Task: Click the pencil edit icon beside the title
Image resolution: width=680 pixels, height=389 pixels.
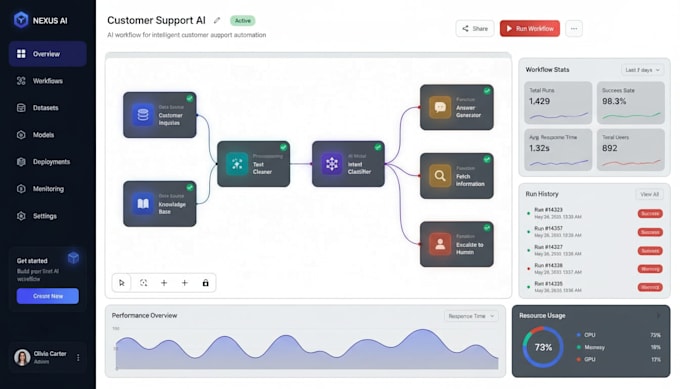Action: [x=217, y=20]
